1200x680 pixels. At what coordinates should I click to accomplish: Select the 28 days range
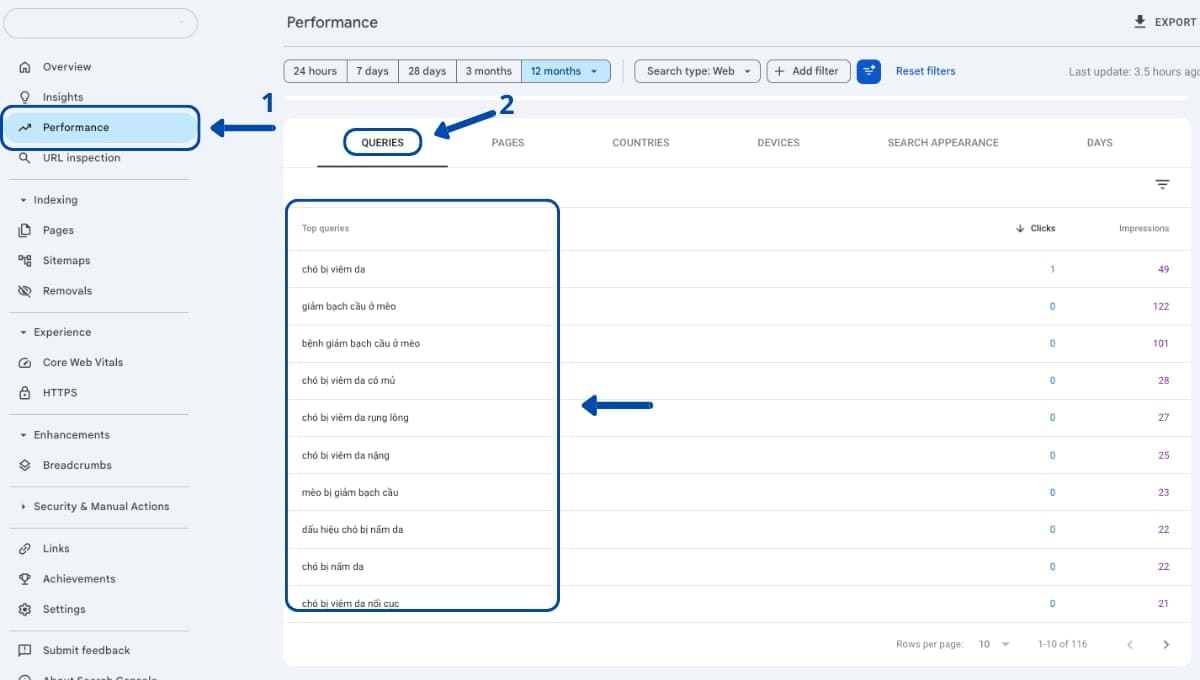(427, 71)
